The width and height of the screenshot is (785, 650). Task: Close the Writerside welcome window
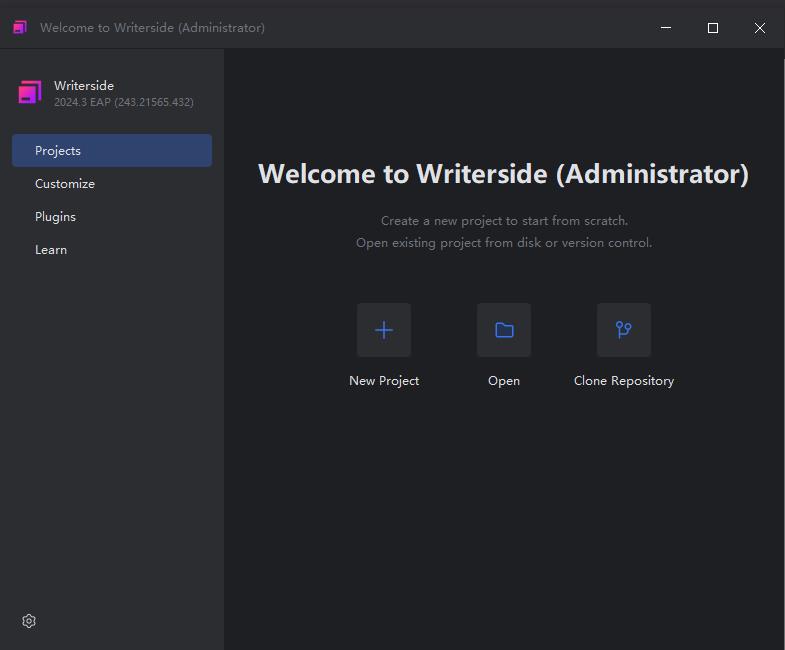[760, 28]
